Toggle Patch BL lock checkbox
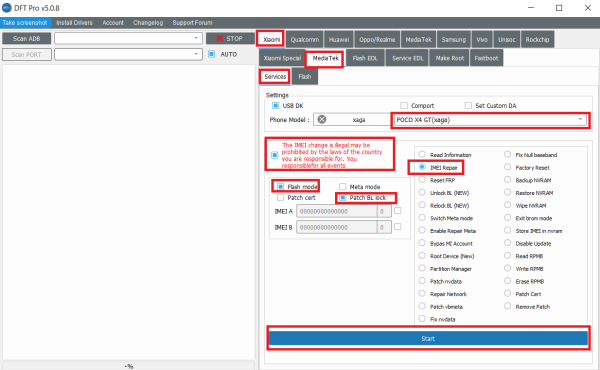This screenshot has width=600, height=370. [342, 197]
